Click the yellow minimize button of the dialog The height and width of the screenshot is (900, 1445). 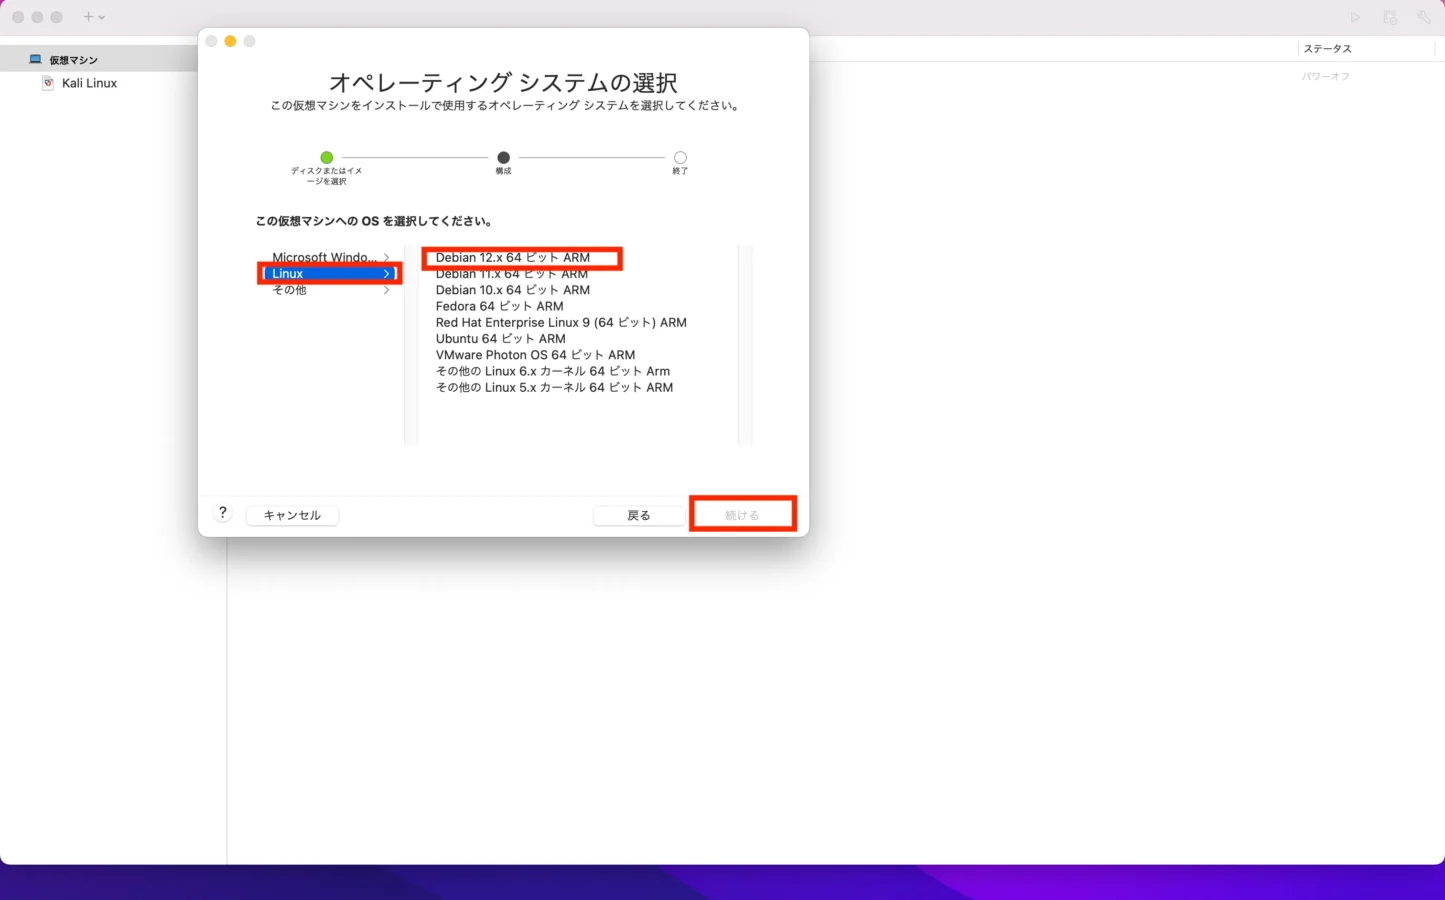coord(230,41)
